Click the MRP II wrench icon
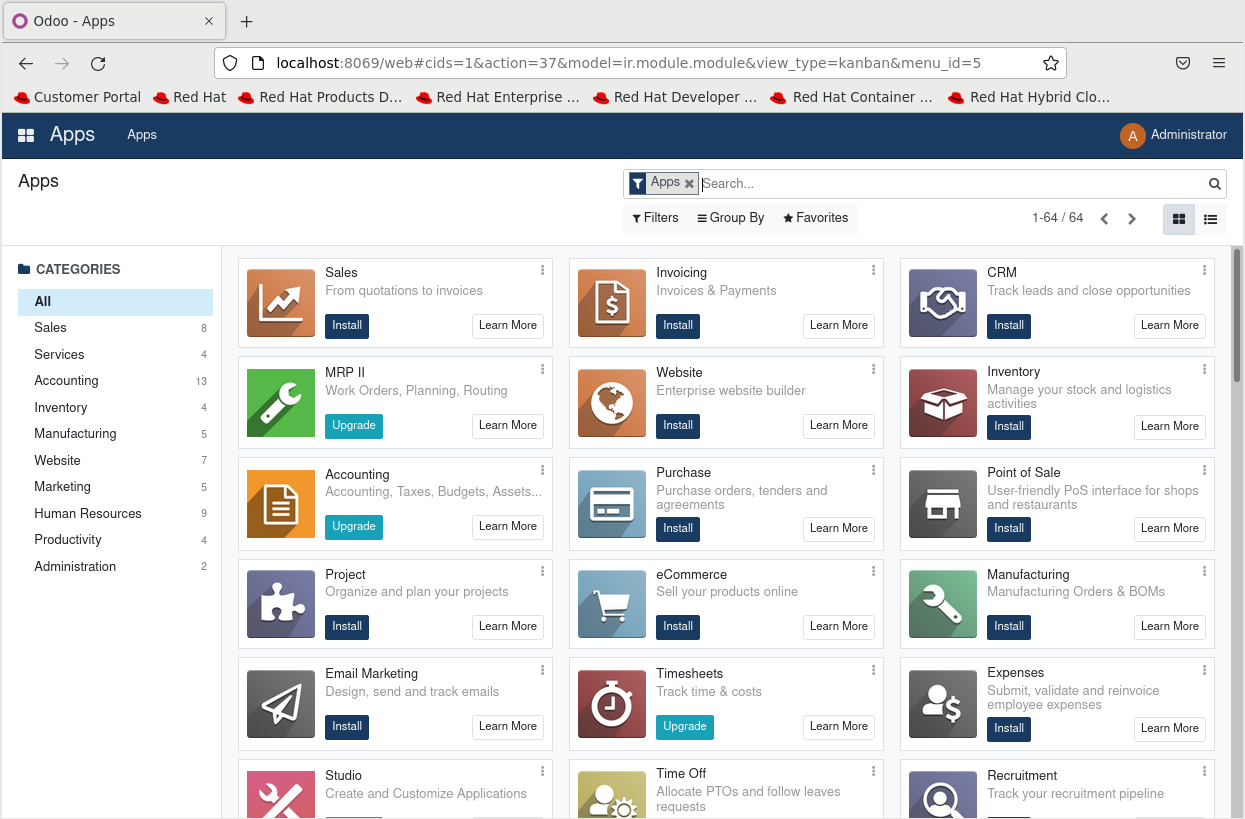This screenshot has height=819, width=1245. click(x=281, y=403)
